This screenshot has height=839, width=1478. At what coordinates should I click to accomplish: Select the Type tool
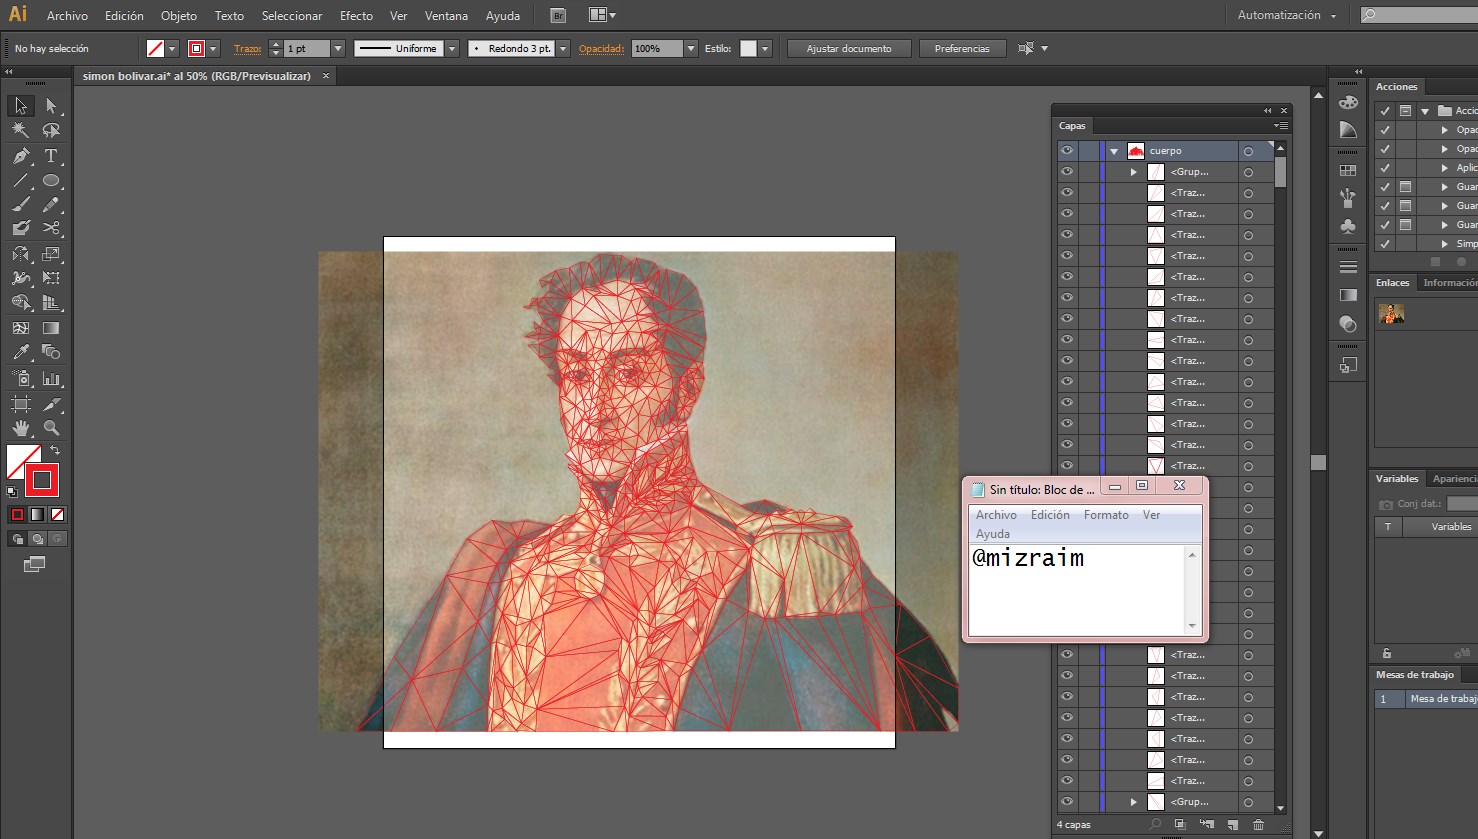click(51, 156)
